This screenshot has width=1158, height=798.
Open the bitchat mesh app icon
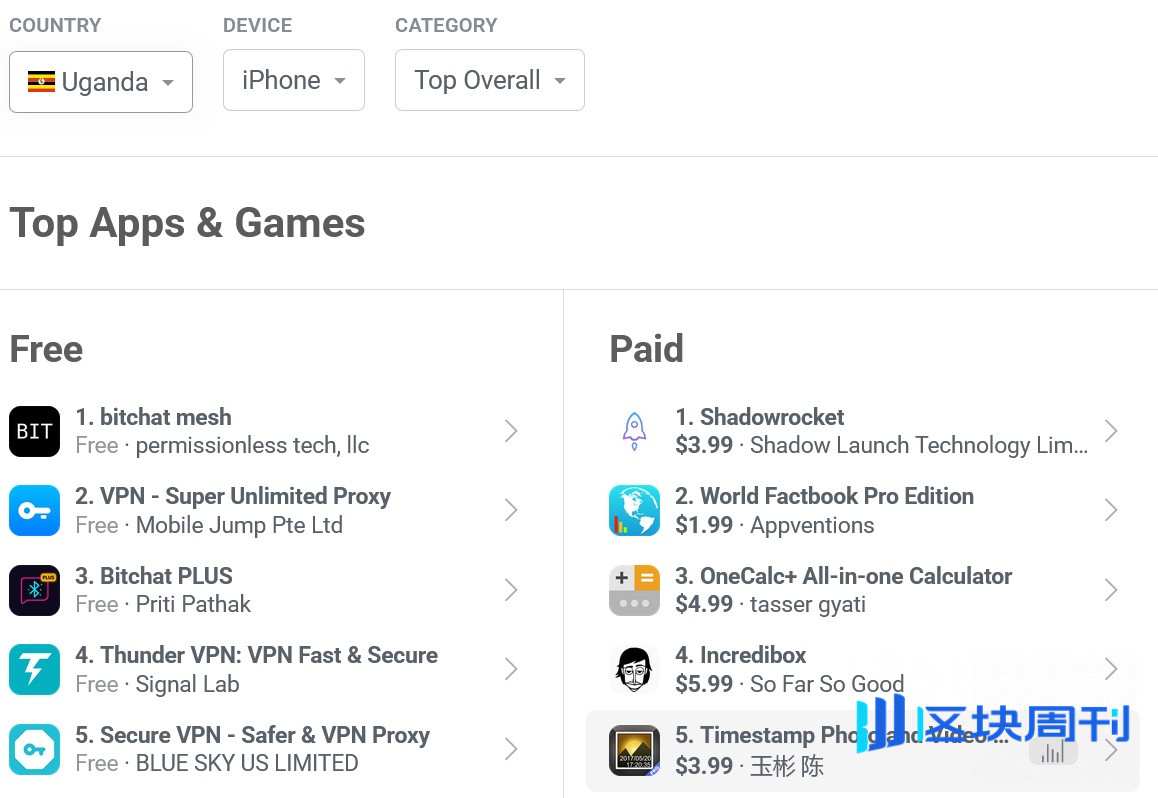point(34,431)
